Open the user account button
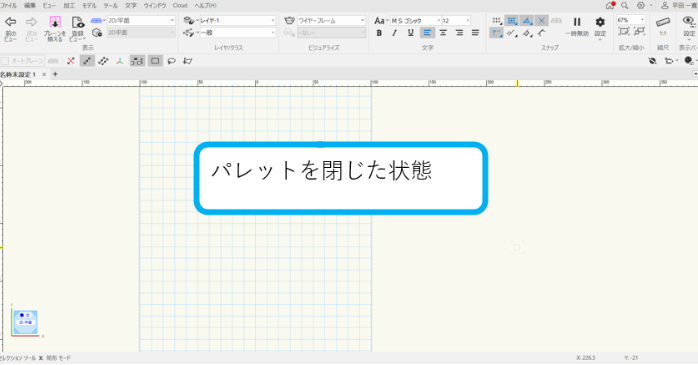This screenshot has width=698, height=365. point(679,5)
